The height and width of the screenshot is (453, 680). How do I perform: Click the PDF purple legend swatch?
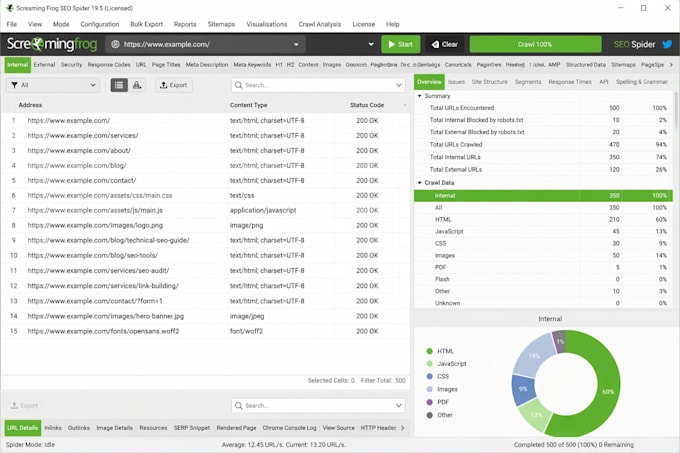click(429, 402)
